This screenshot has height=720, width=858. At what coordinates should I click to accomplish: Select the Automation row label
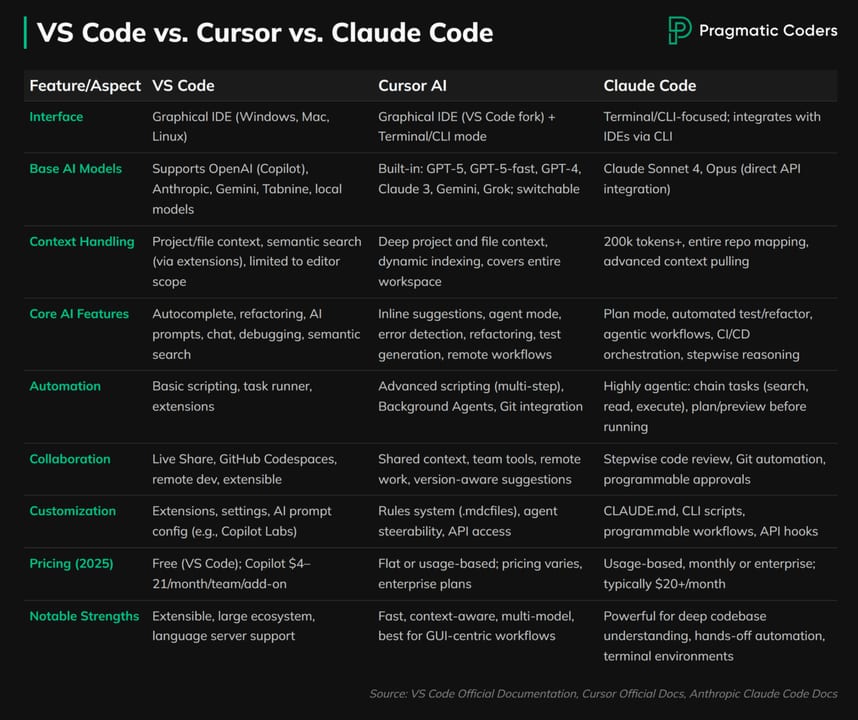65,386
